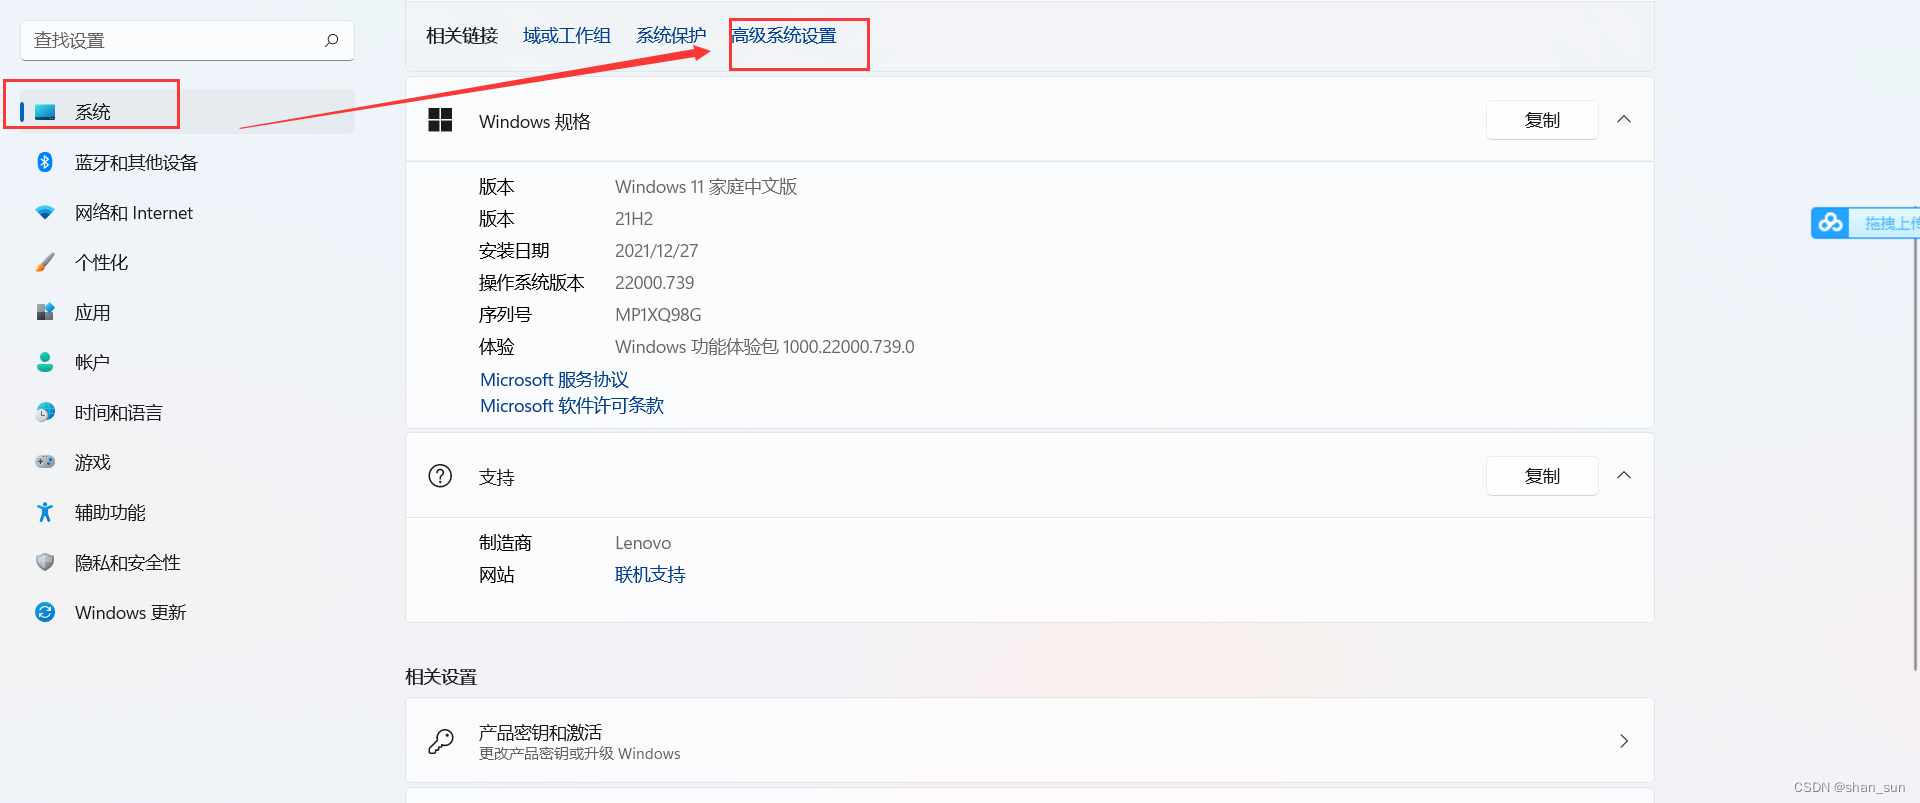The image size is (1920, 803).
Task: Click the Accessibility figure icon
Action: pyautogui.click(x=45, y=512)
